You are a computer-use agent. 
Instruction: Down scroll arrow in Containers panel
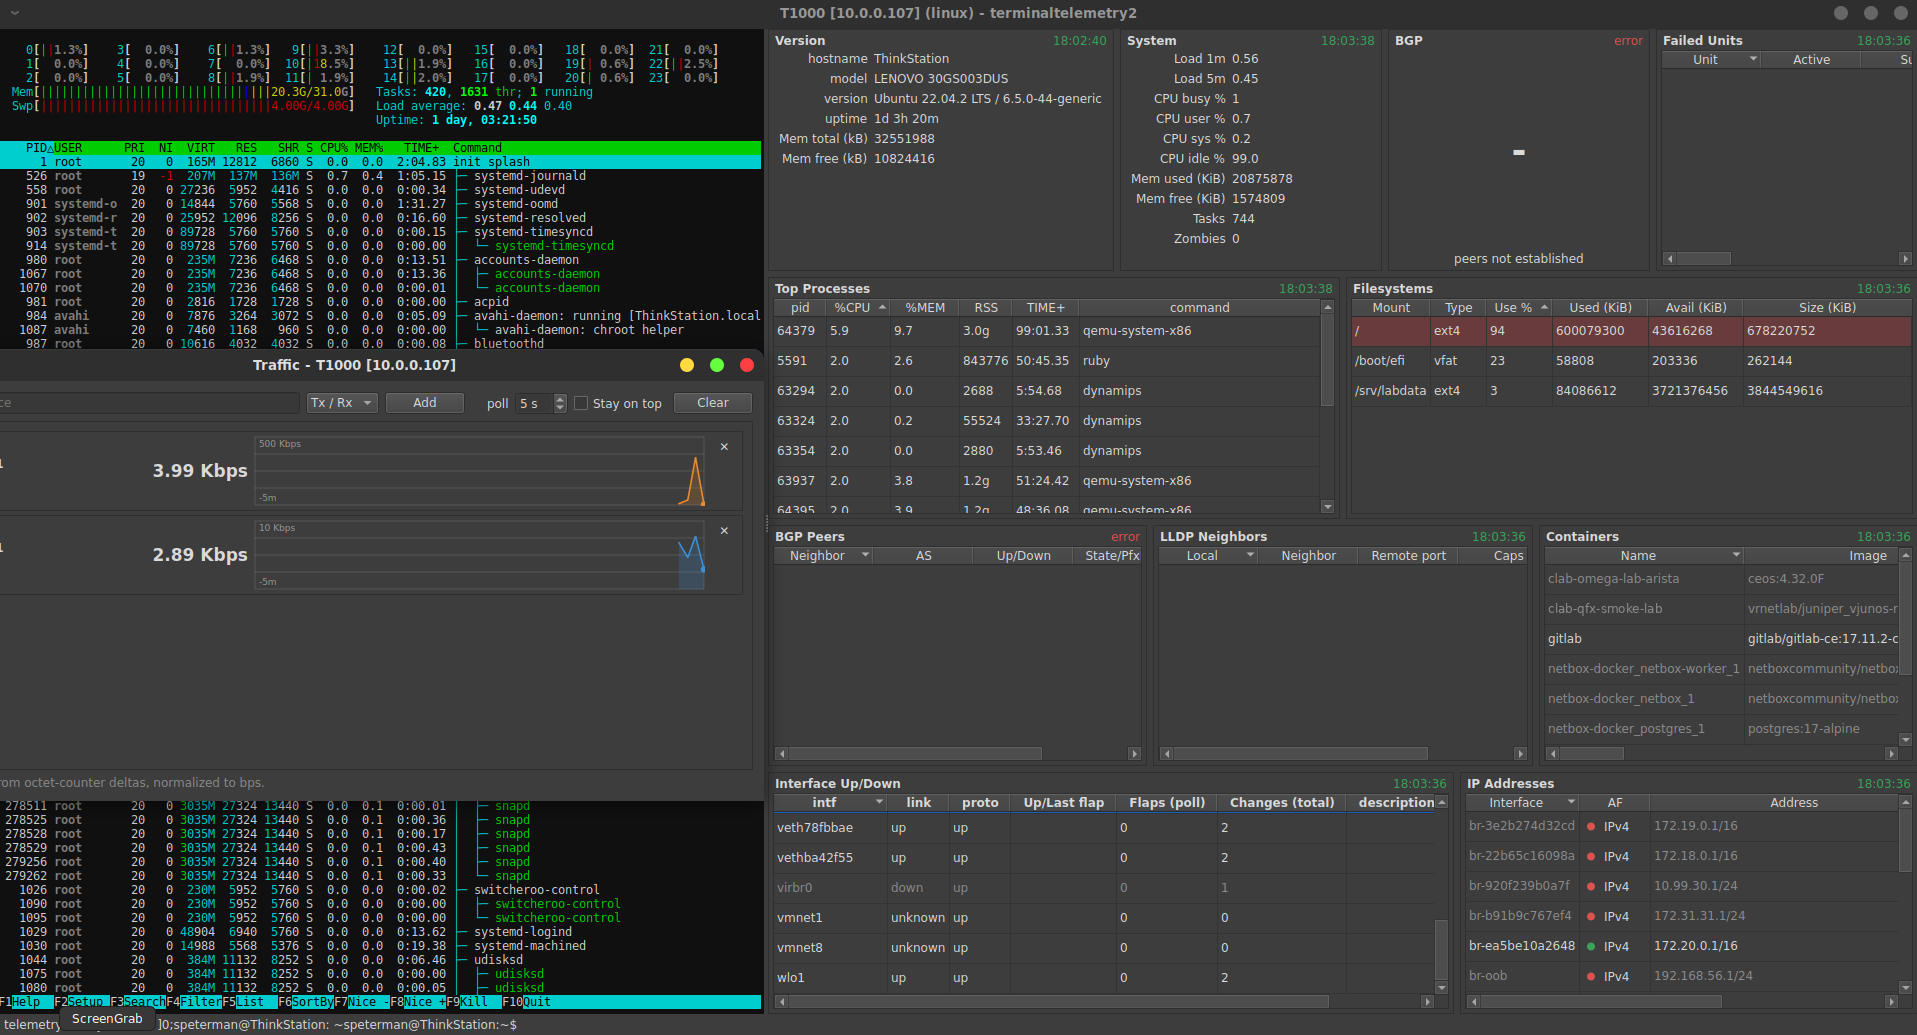[1905, 740]
